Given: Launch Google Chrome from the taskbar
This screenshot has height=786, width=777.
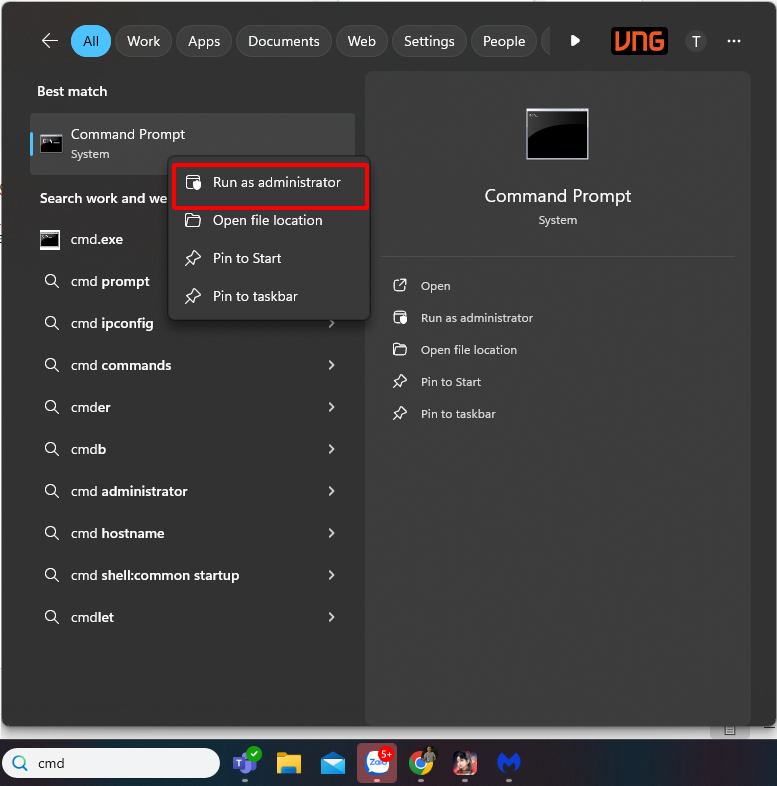Looking at the screenshot, I should point(422,763).
